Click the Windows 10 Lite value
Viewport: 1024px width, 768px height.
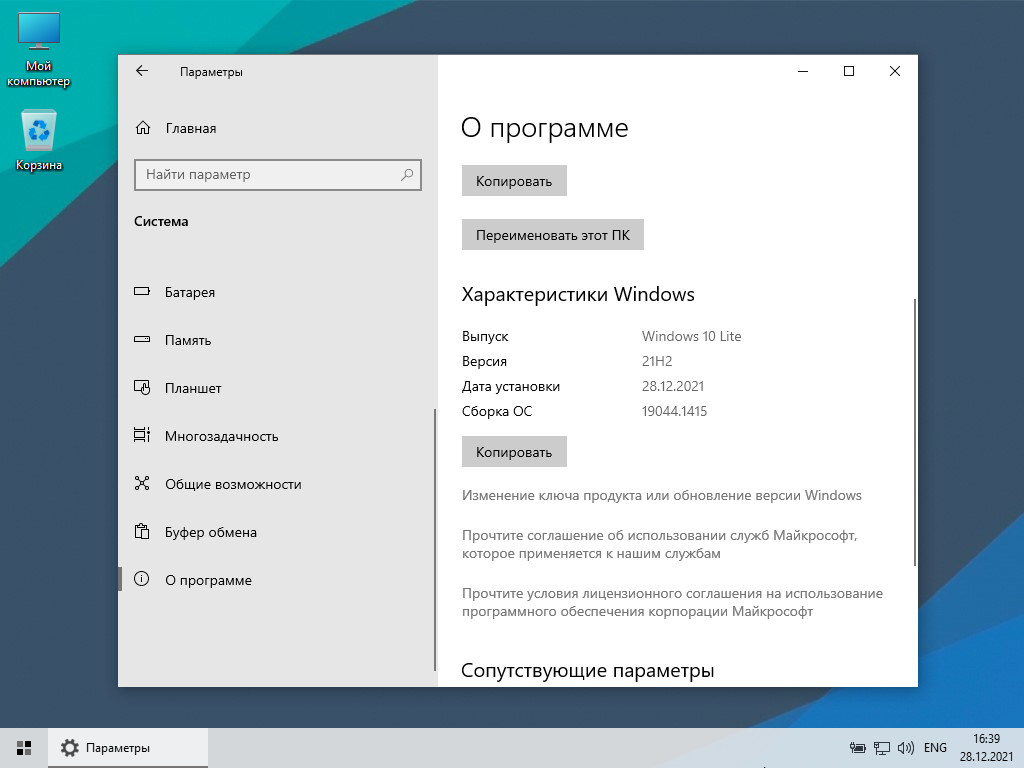[x=692, y=336]
